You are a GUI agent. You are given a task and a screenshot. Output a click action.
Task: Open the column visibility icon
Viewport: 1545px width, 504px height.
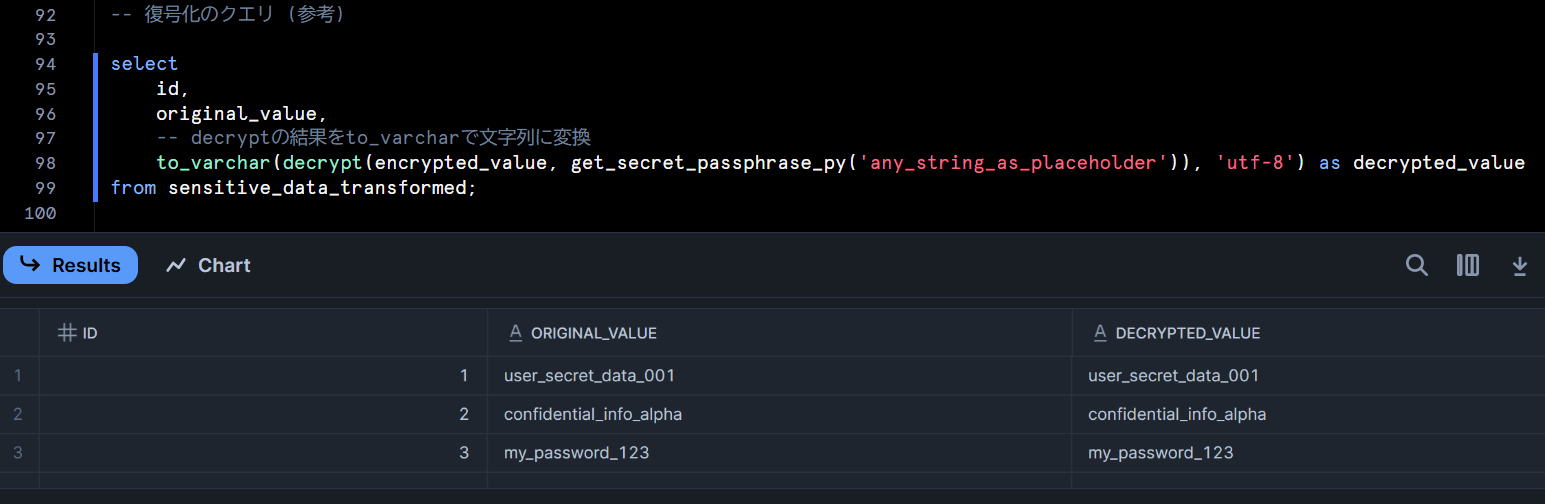tap(1468, 265)
